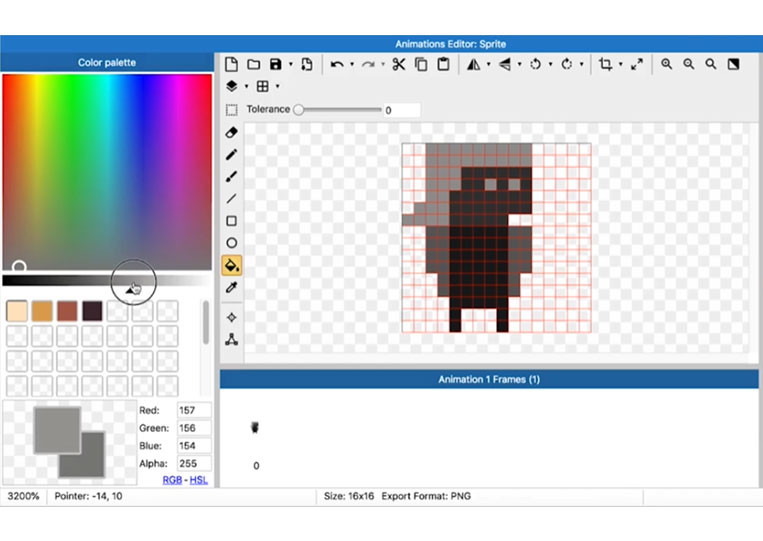
Task: Select the Line tool
Action: 232,198
